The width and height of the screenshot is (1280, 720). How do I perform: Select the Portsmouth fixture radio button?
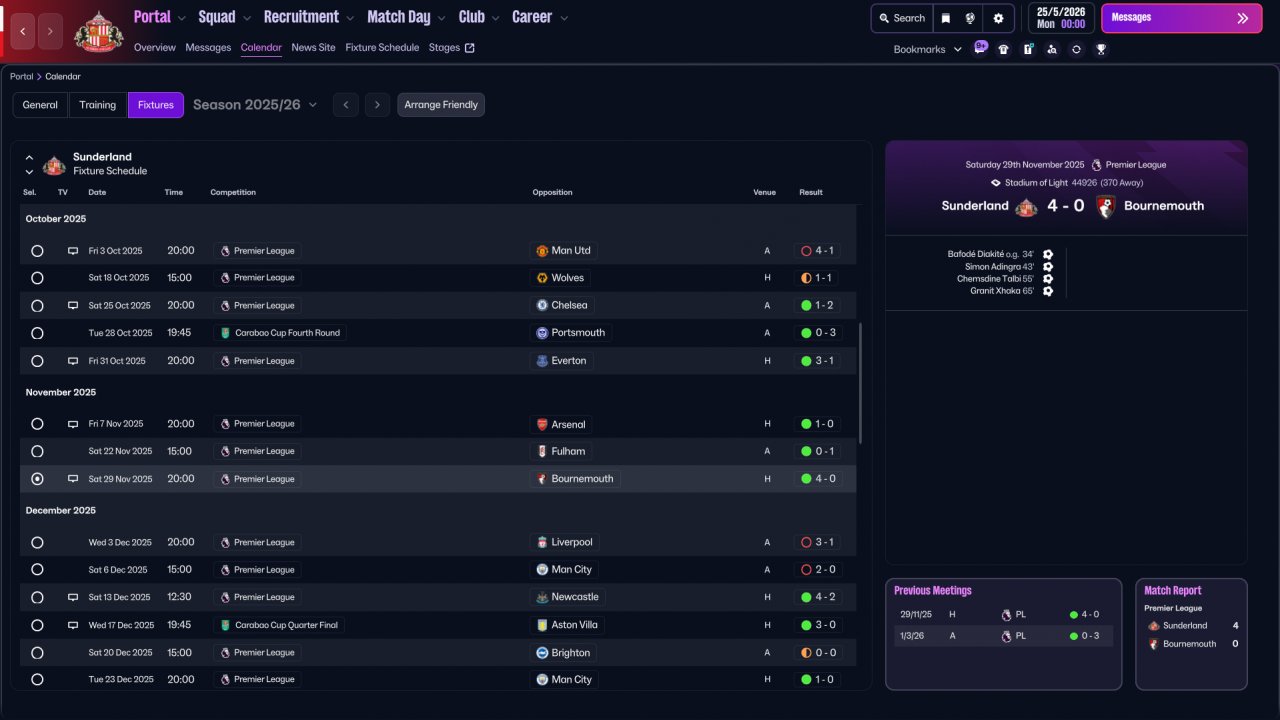point(37,333)
